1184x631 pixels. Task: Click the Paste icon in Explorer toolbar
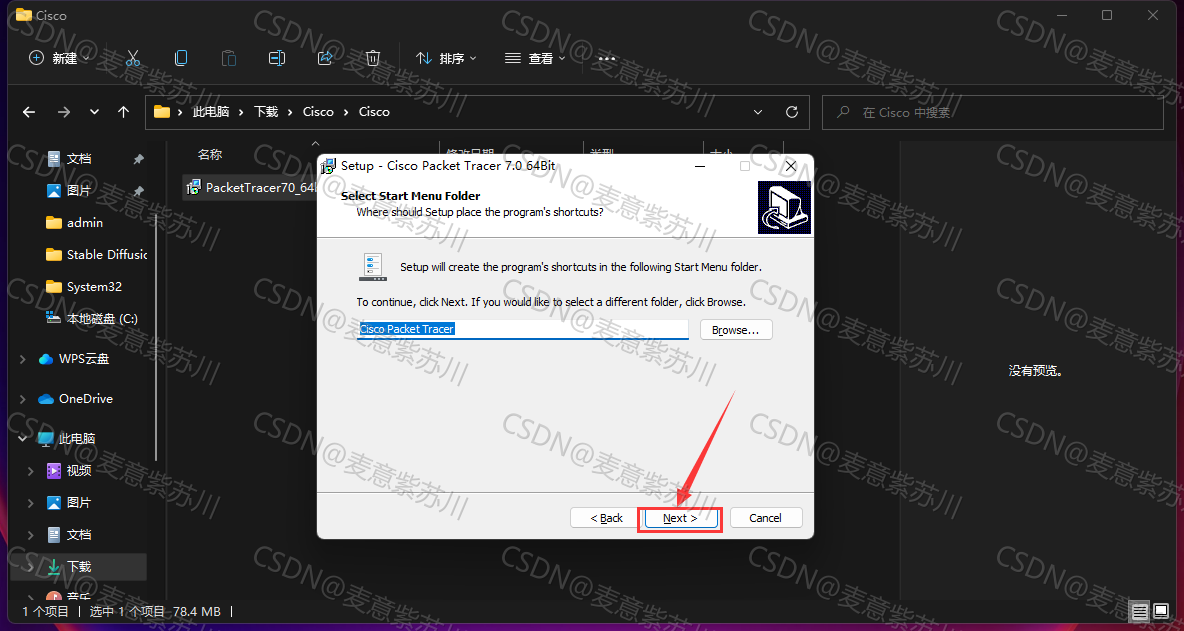(x=229, y=58)
